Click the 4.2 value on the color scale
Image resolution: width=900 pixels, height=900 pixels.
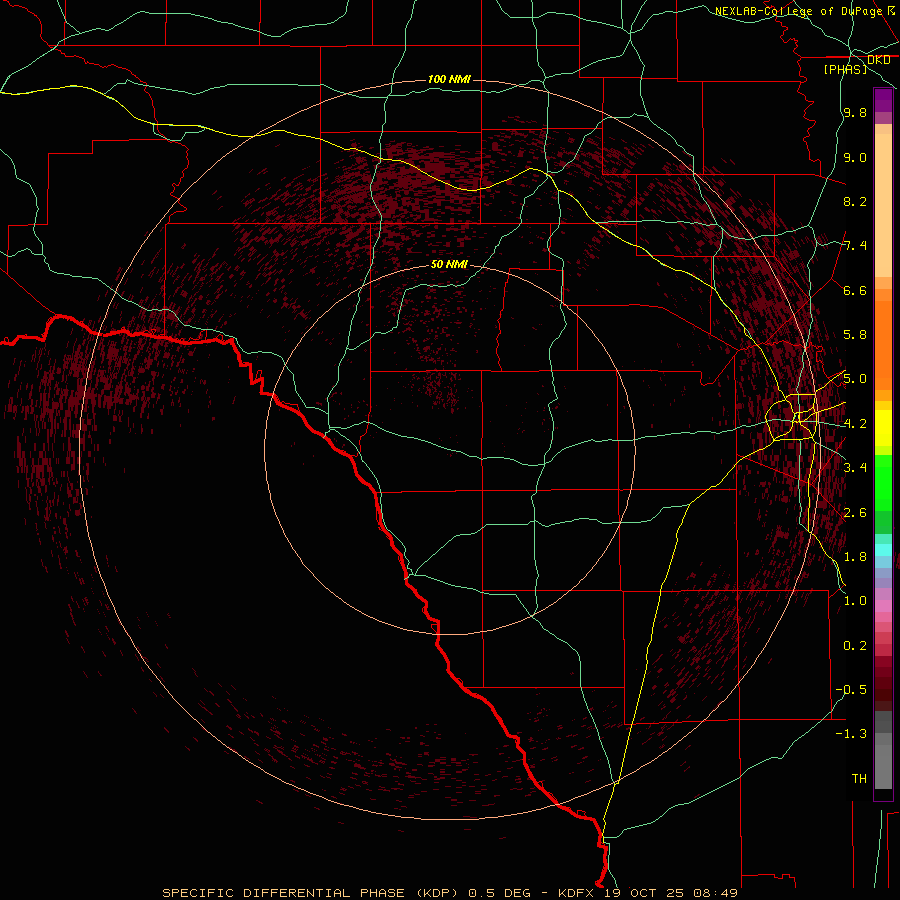point(855,424)
